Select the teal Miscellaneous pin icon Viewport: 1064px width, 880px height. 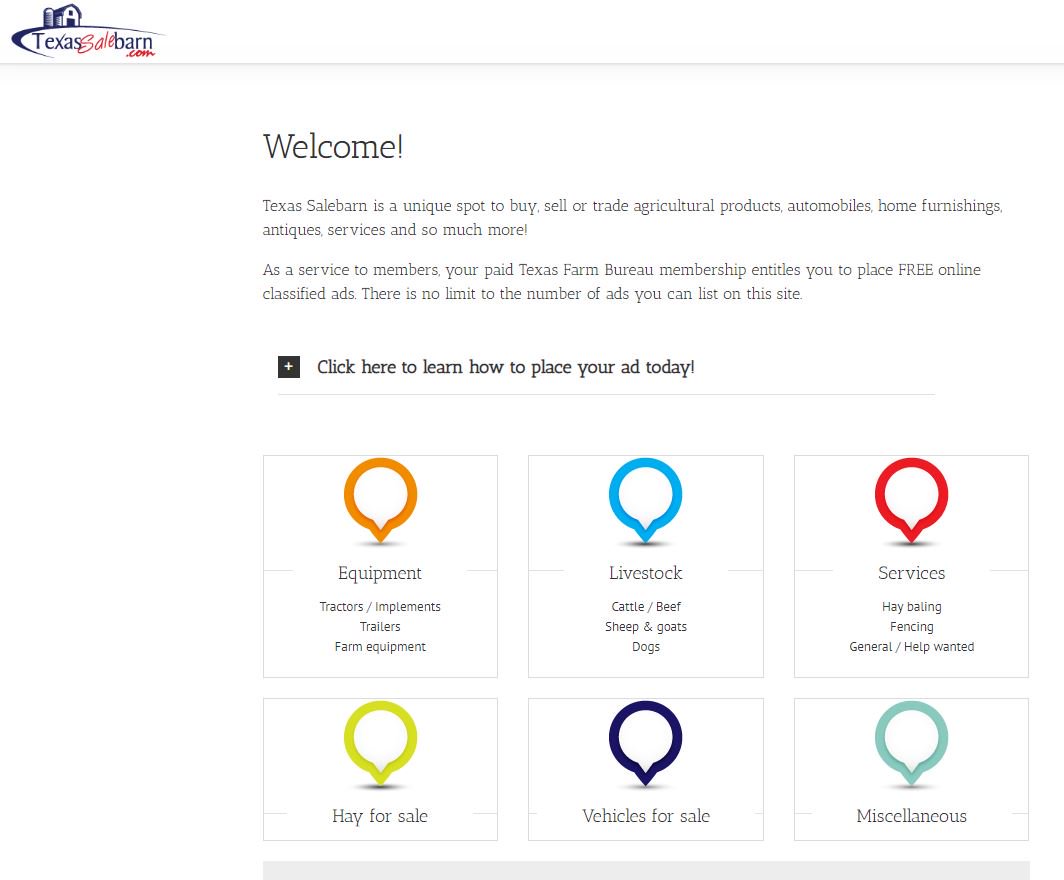coord(911,744)
